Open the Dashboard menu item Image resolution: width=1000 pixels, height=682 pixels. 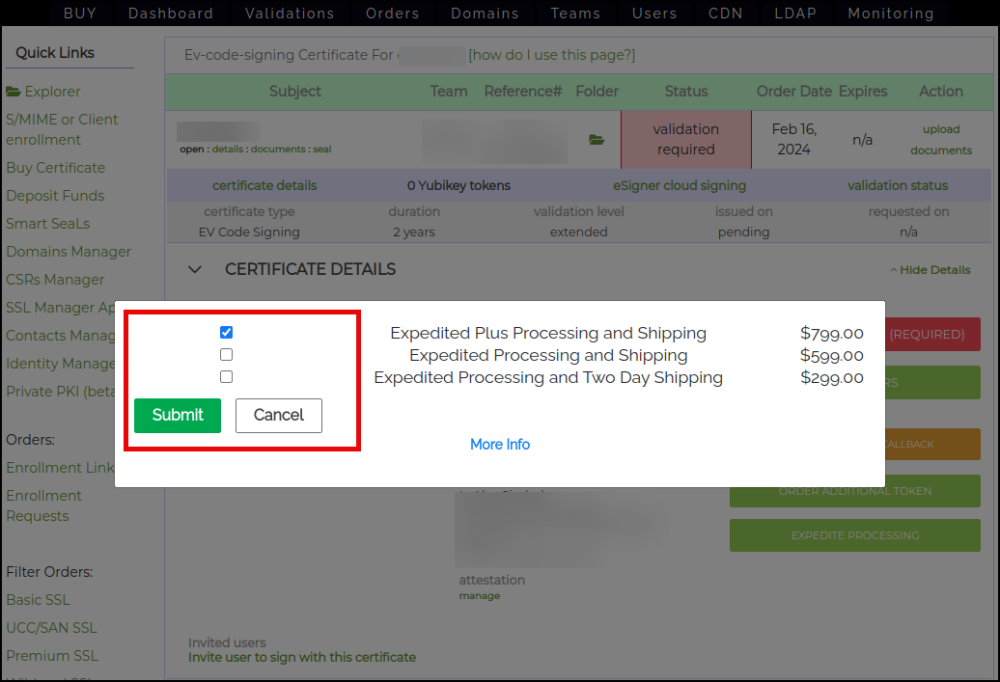(171, 13)
